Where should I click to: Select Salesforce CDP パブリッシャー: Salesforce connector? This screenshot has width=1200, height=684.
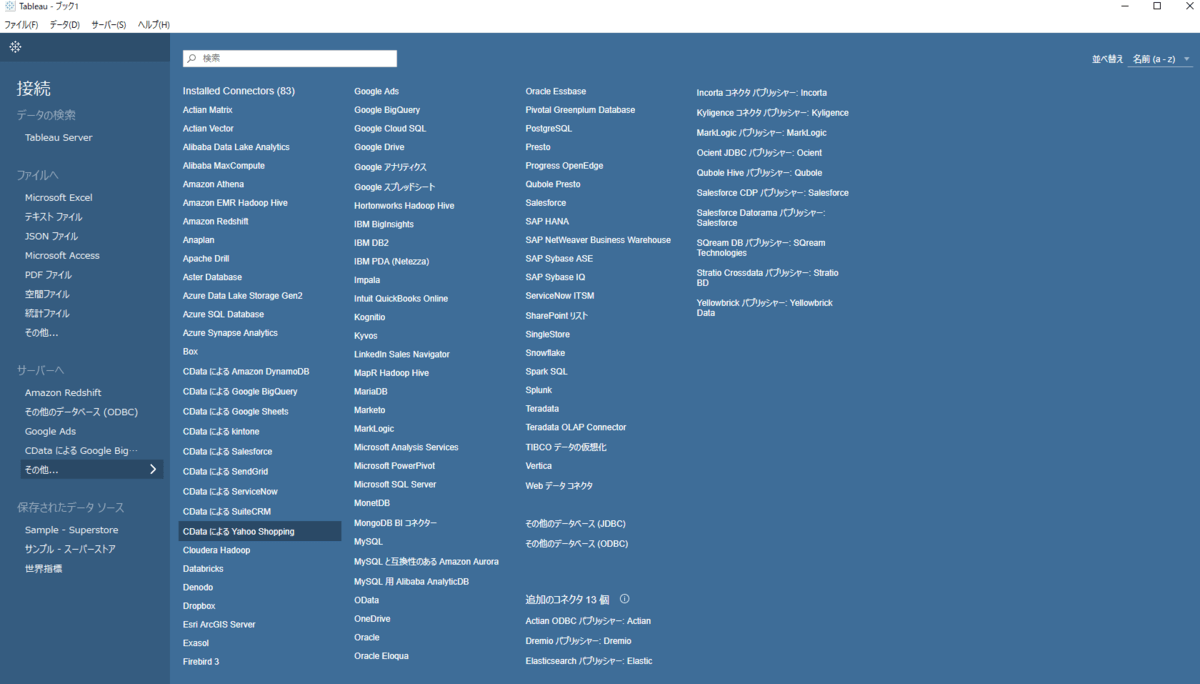tap(773, 193)
